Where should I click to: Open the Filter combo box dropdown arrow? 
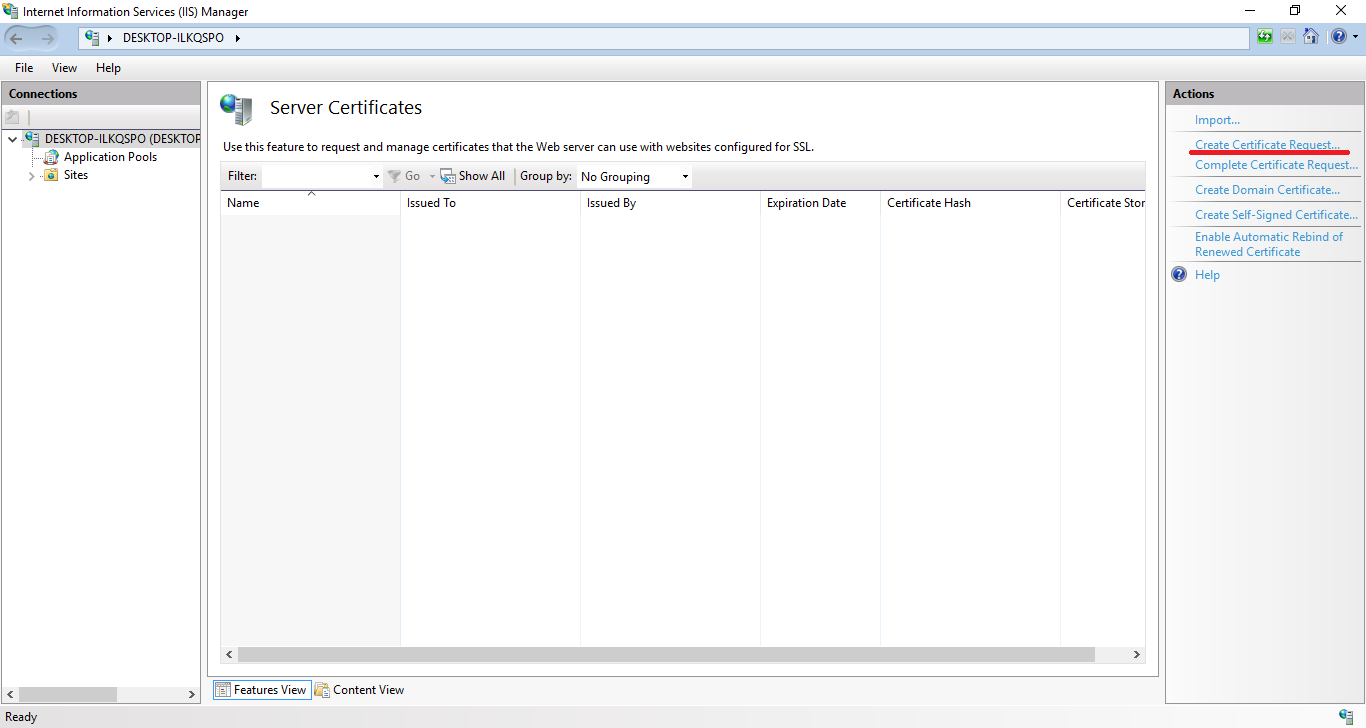coord(376,177)
